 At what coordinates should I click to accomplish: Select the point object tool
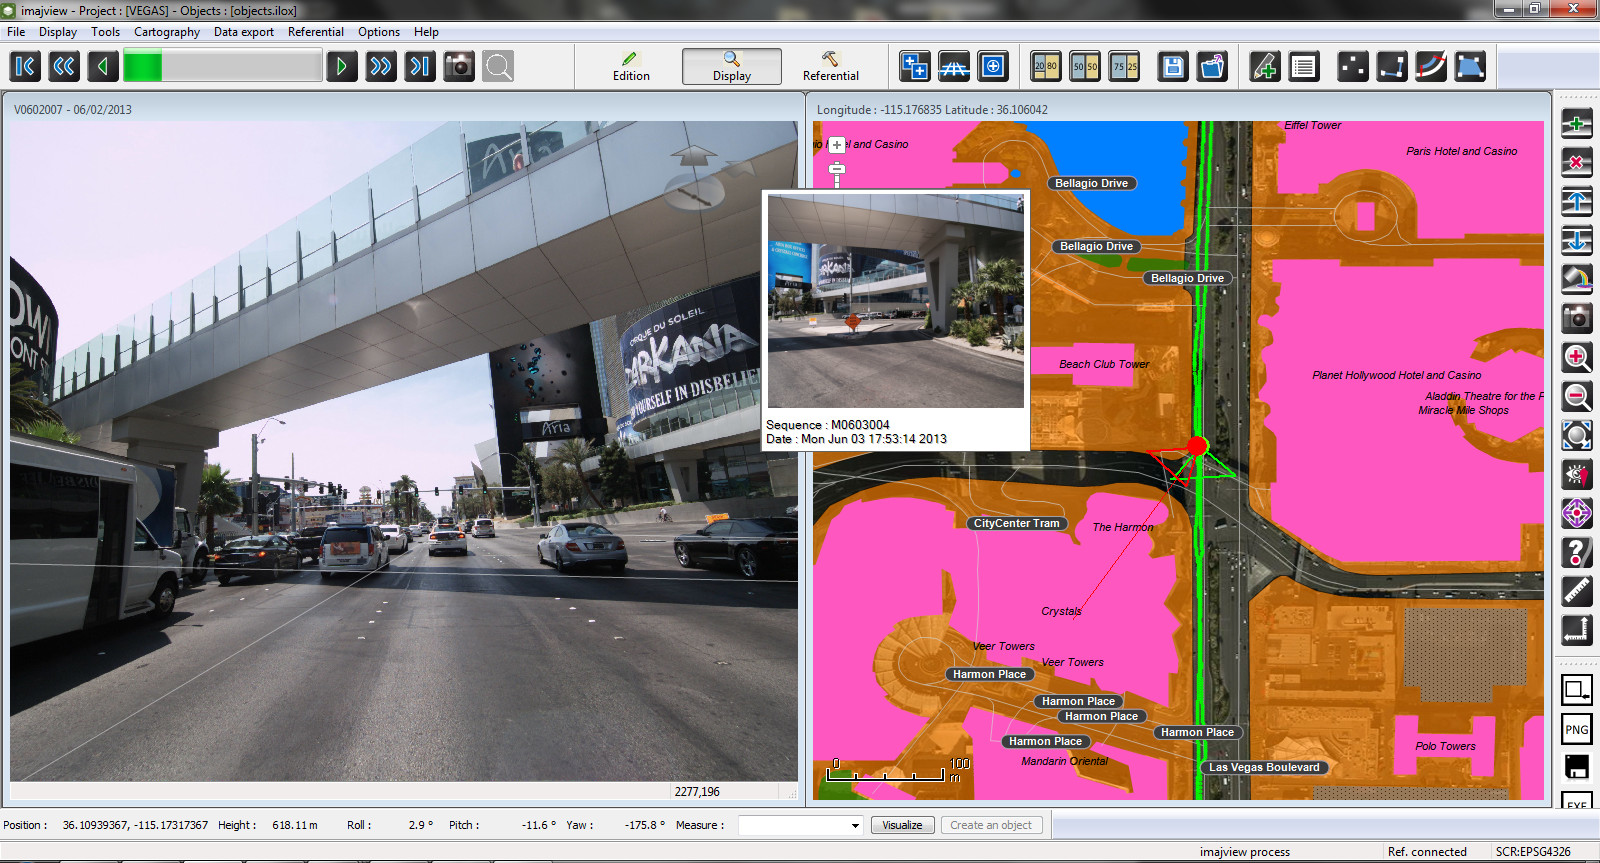point(1353,67)
